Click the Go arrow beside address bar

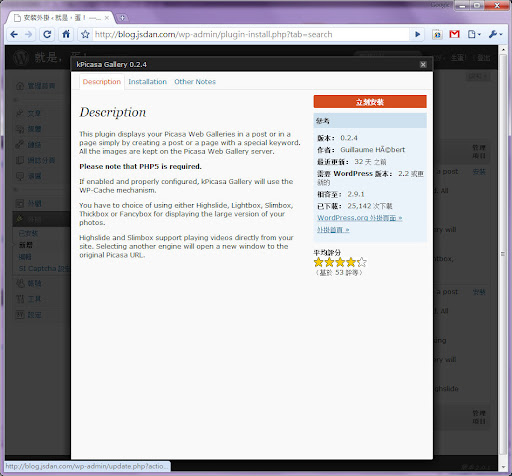(417, 34)
